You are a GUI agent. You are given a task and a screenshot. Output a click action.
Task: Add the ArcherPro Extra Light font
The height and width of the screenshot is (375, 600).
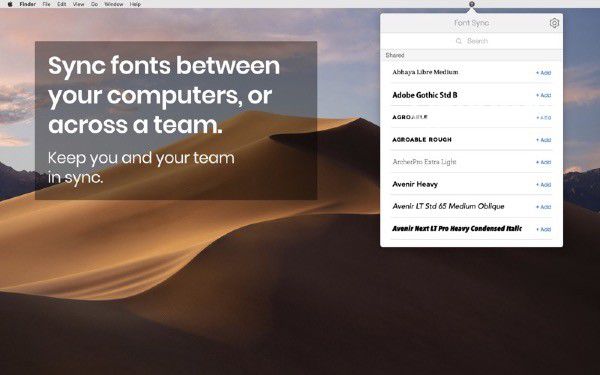click(x=543, y=162)
